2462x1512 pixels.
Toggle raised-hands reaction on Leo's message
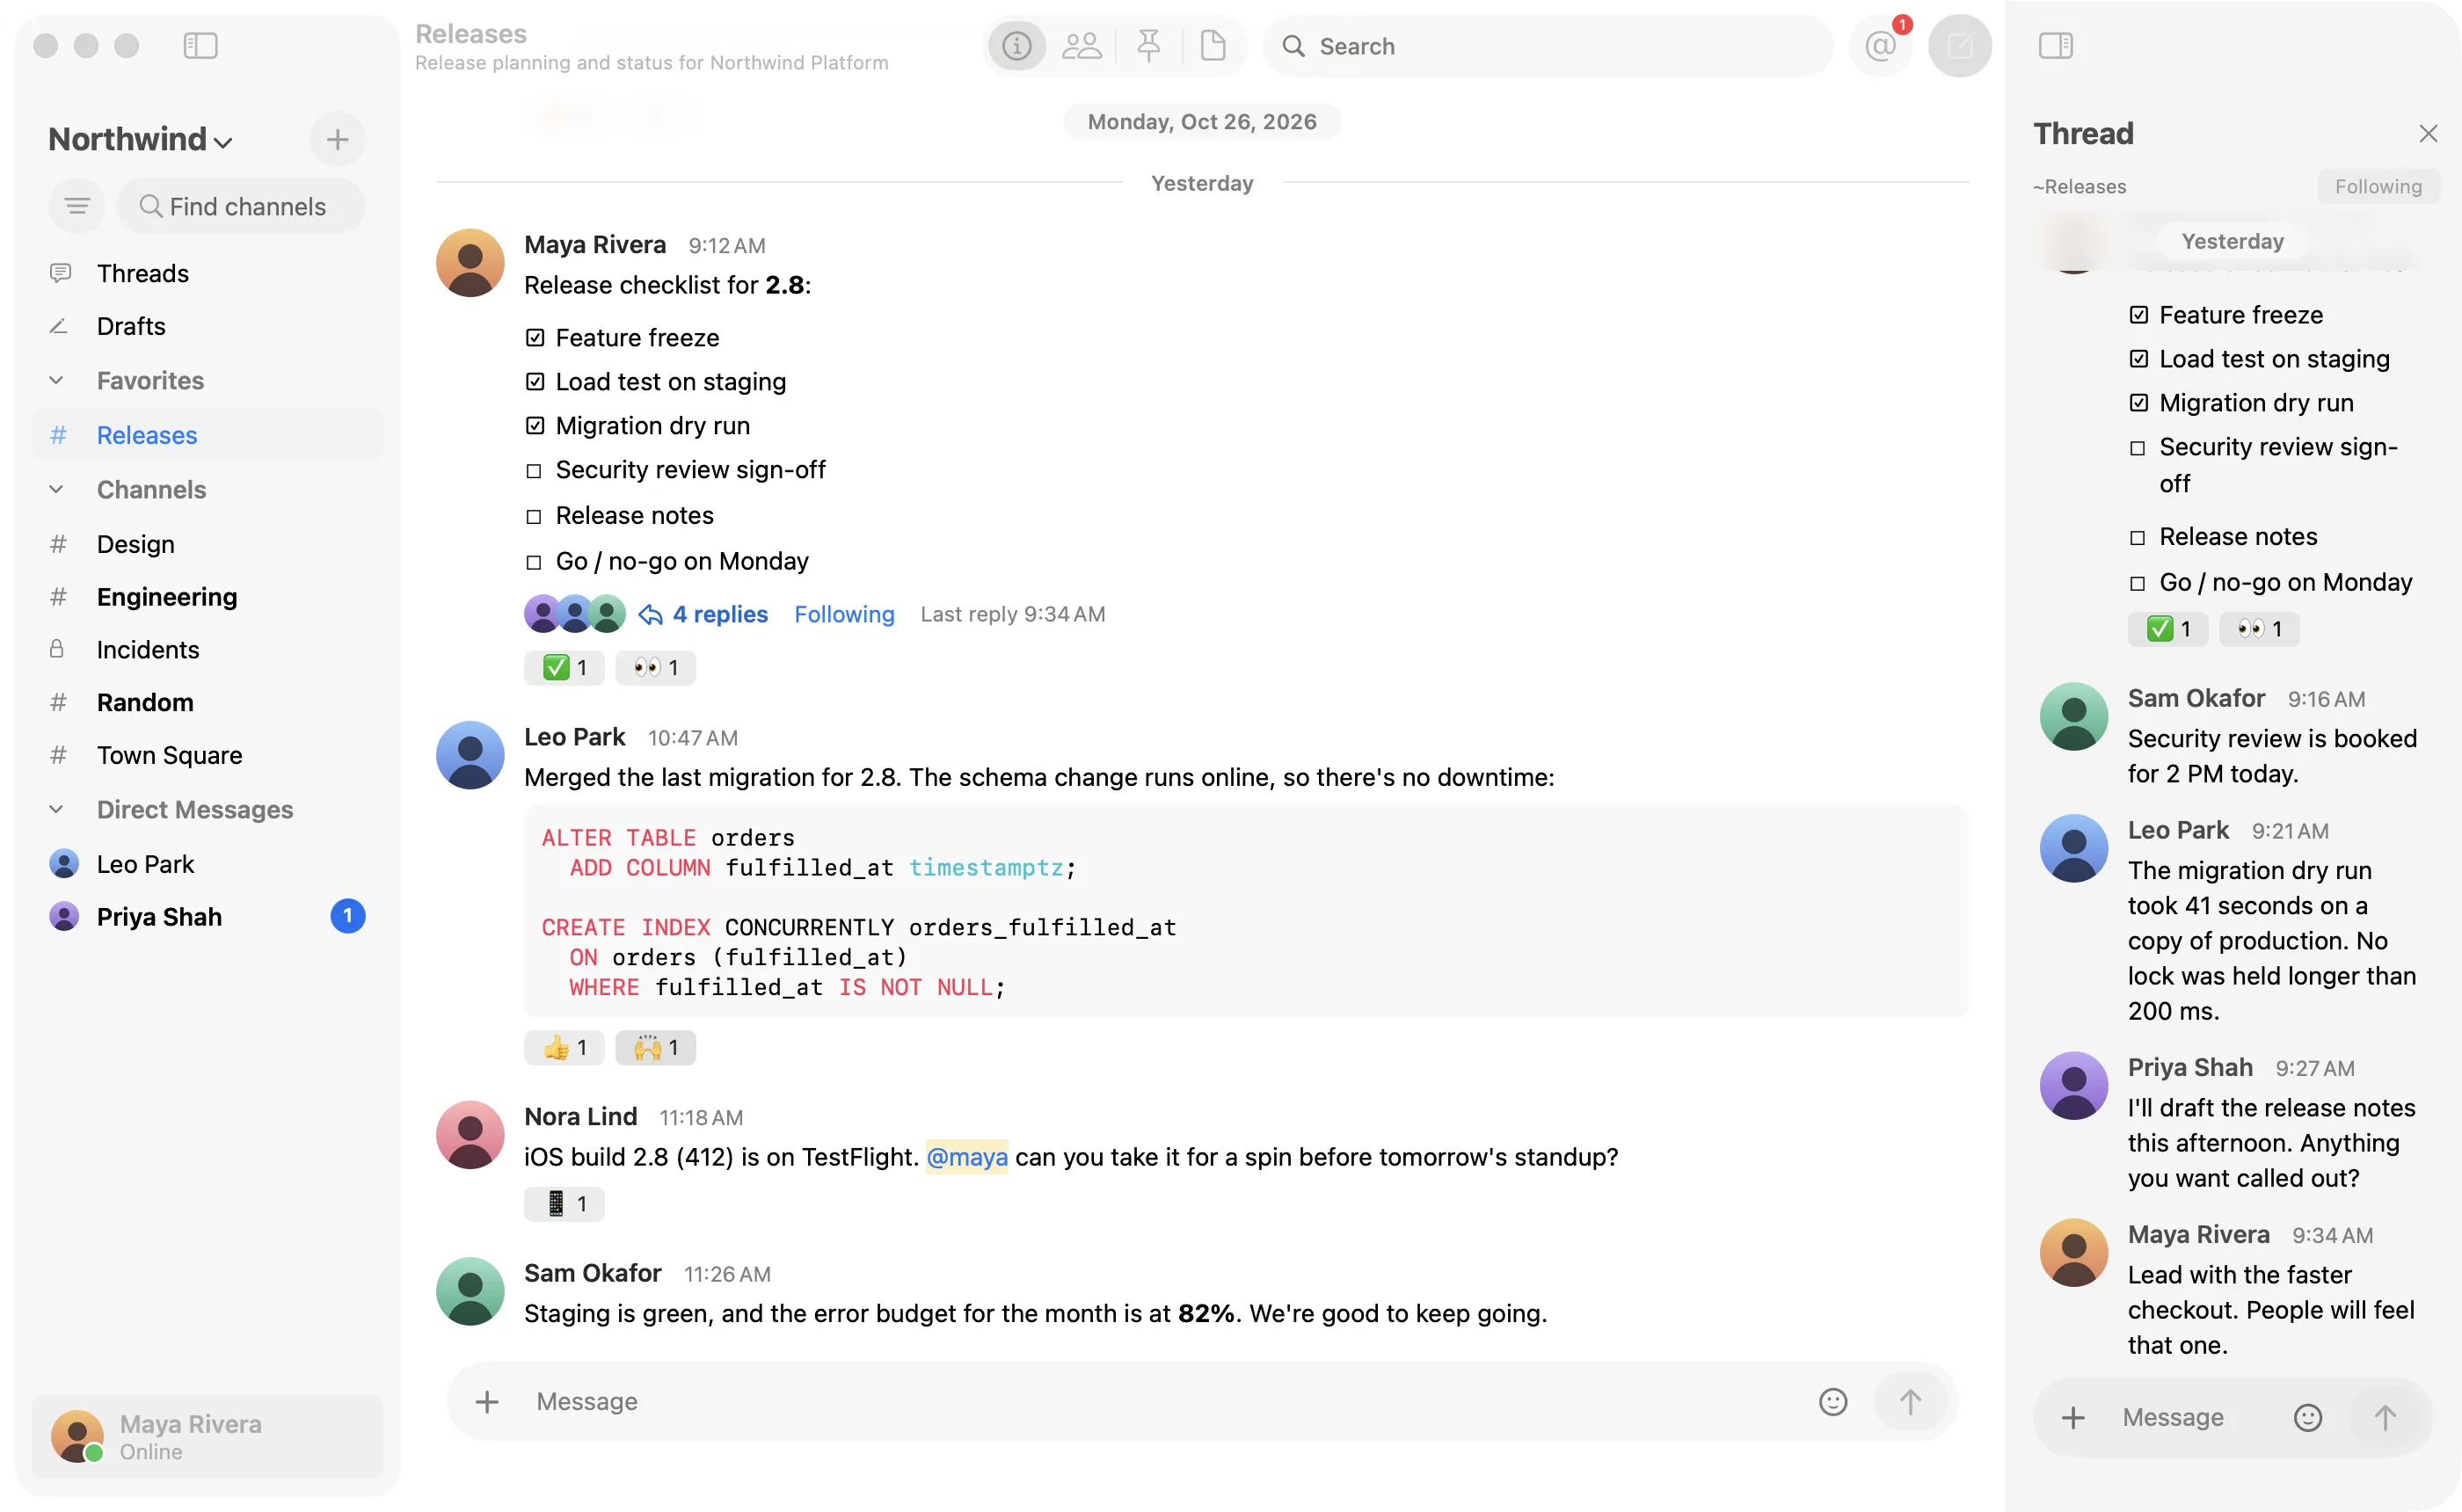(x=655, y=1048)
